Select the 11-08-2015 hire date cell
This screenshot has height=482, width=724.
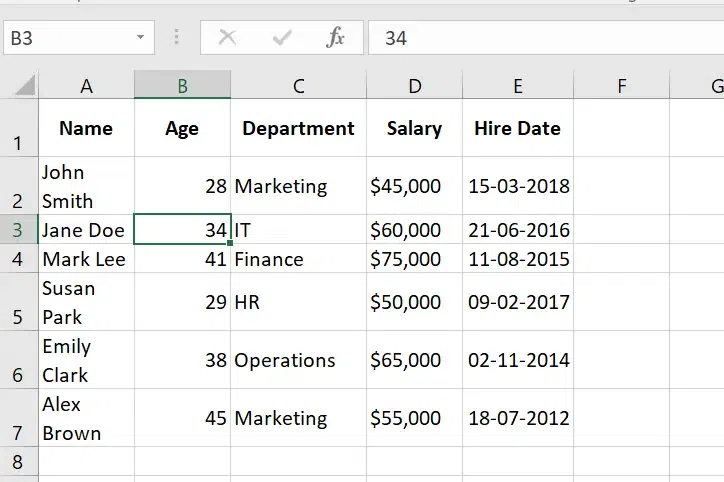(x=518, y=259)
